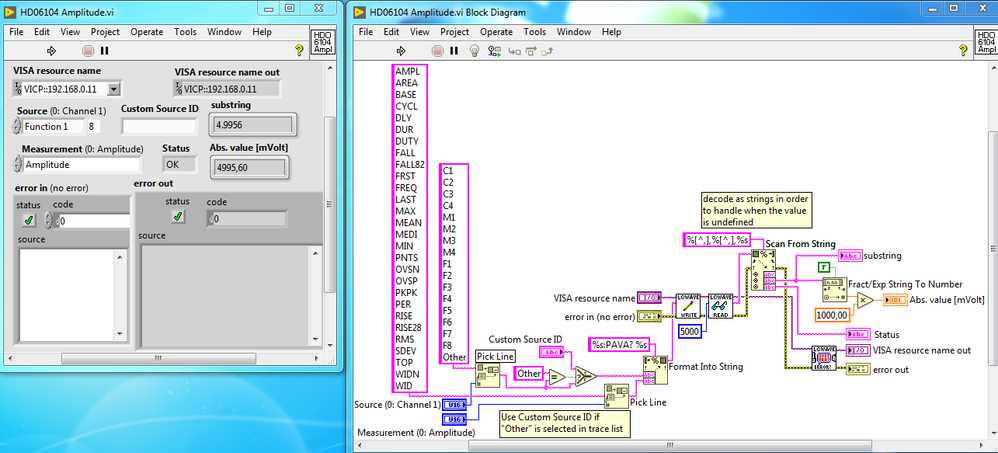Select the DBL Abs. value indicator terminal
The height and width of the screenshot is (453, 998).
coord(895,300)
